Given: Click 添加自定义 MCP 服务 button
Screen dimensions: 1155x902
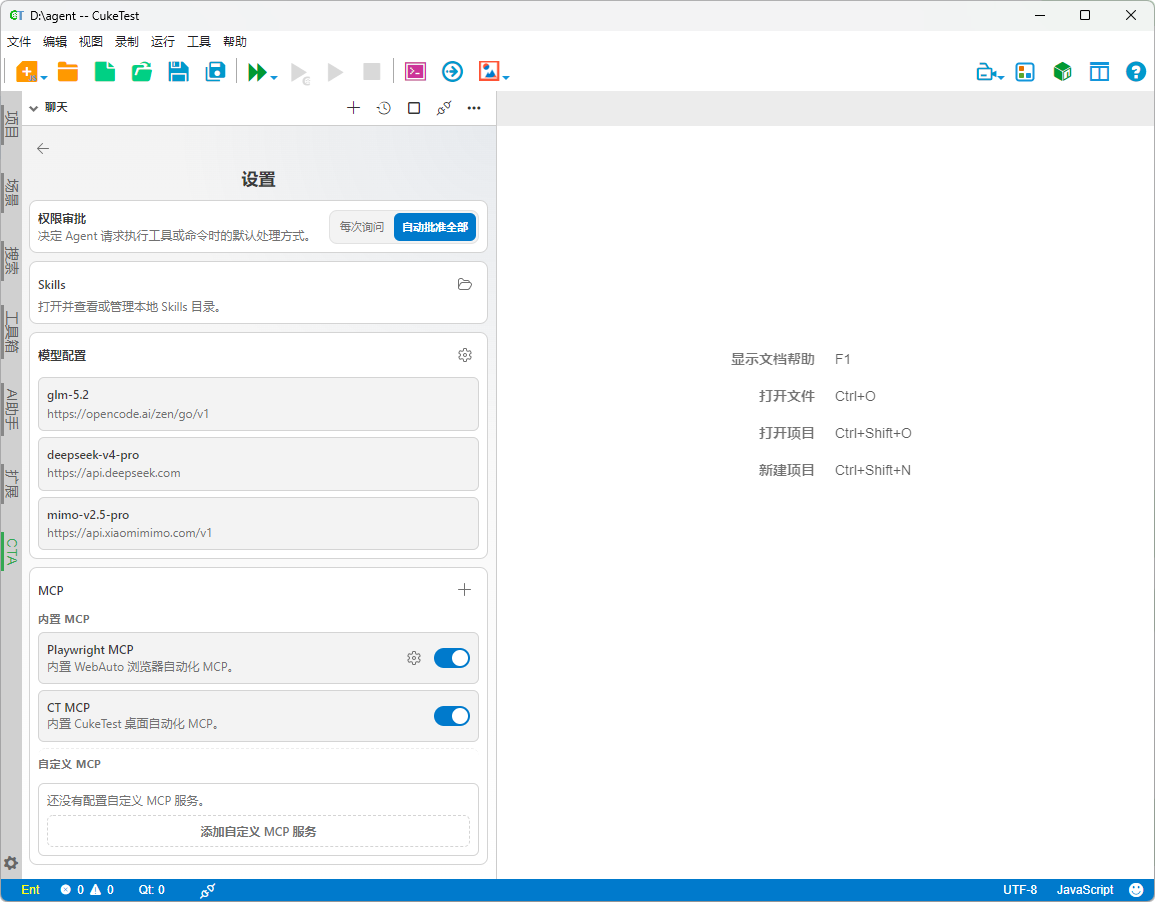Looking at the screenshot, I should (x=259, y=831).
